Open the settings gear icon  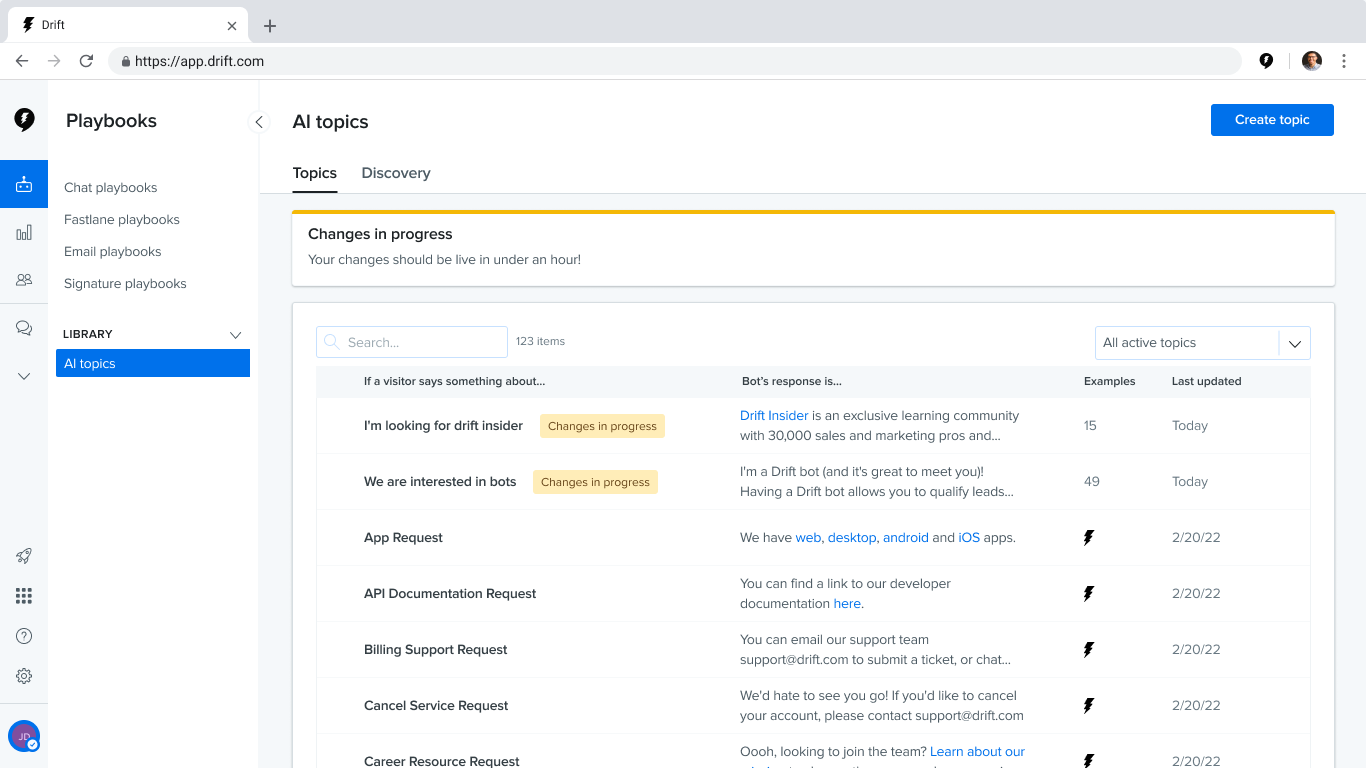coord(24,676)
